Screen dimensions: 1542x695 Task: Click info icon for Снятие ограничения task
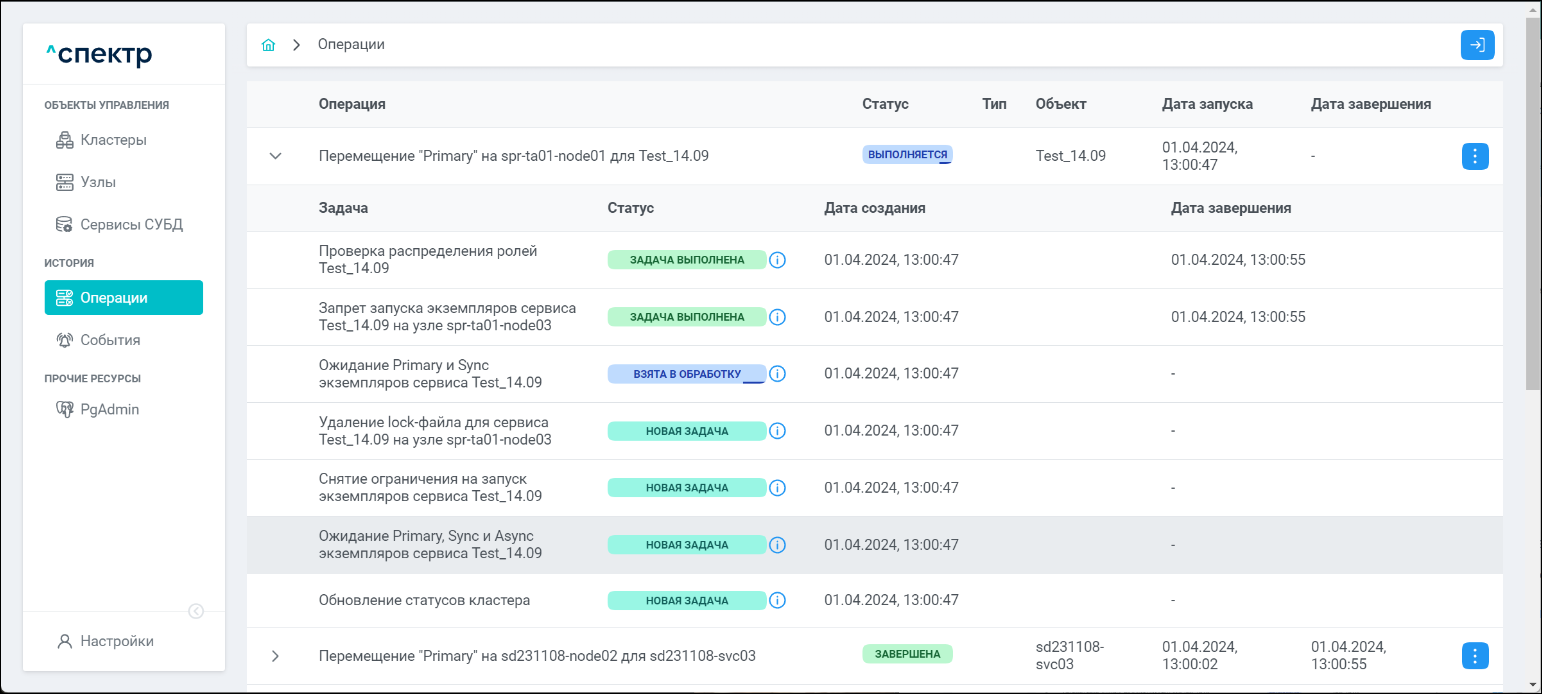pos(777,488)
